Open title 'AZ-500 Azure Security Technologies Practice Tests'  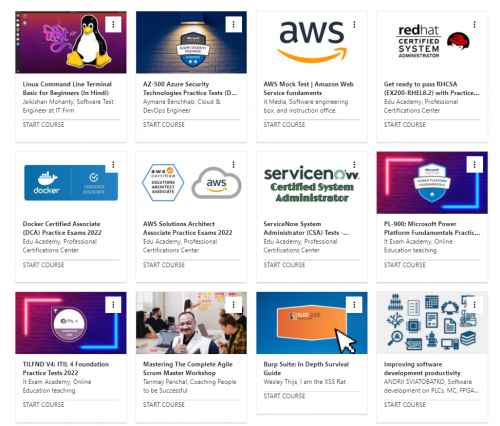pos(190,88)
